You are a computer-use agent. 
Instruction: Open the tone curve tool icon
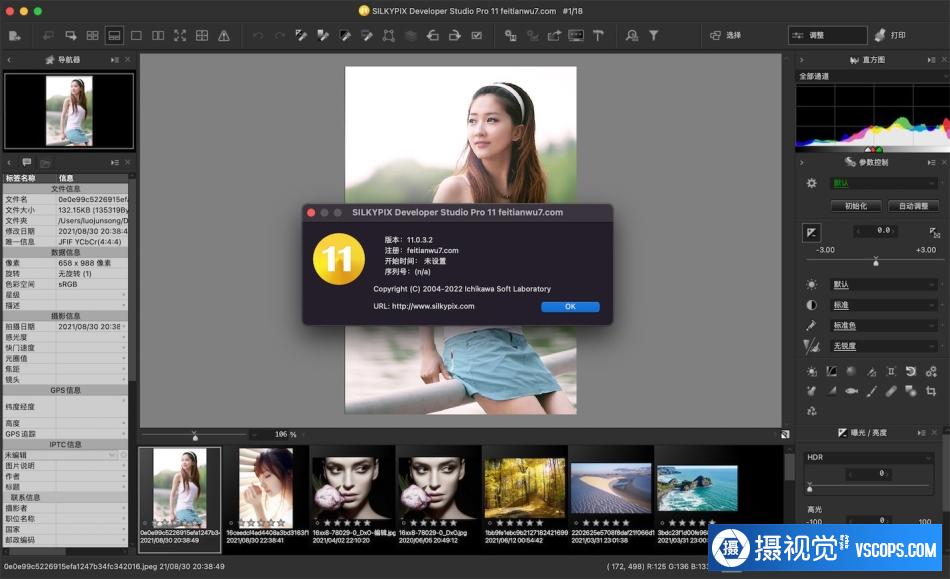[832, 371]
